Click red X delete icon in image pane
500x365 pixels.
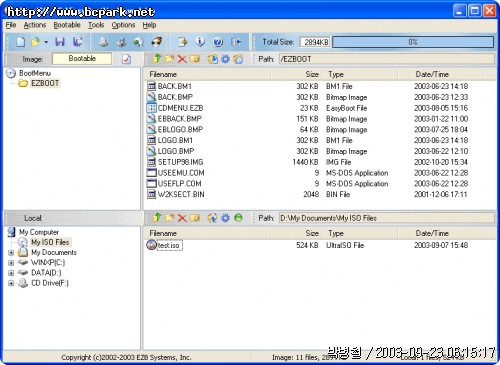[x=182, y=59]
